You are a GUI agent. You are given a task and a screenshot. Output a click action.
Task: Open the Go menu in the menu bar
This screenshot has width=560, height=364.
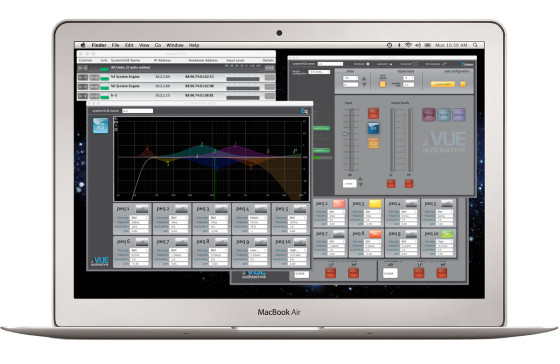(158, 45)
